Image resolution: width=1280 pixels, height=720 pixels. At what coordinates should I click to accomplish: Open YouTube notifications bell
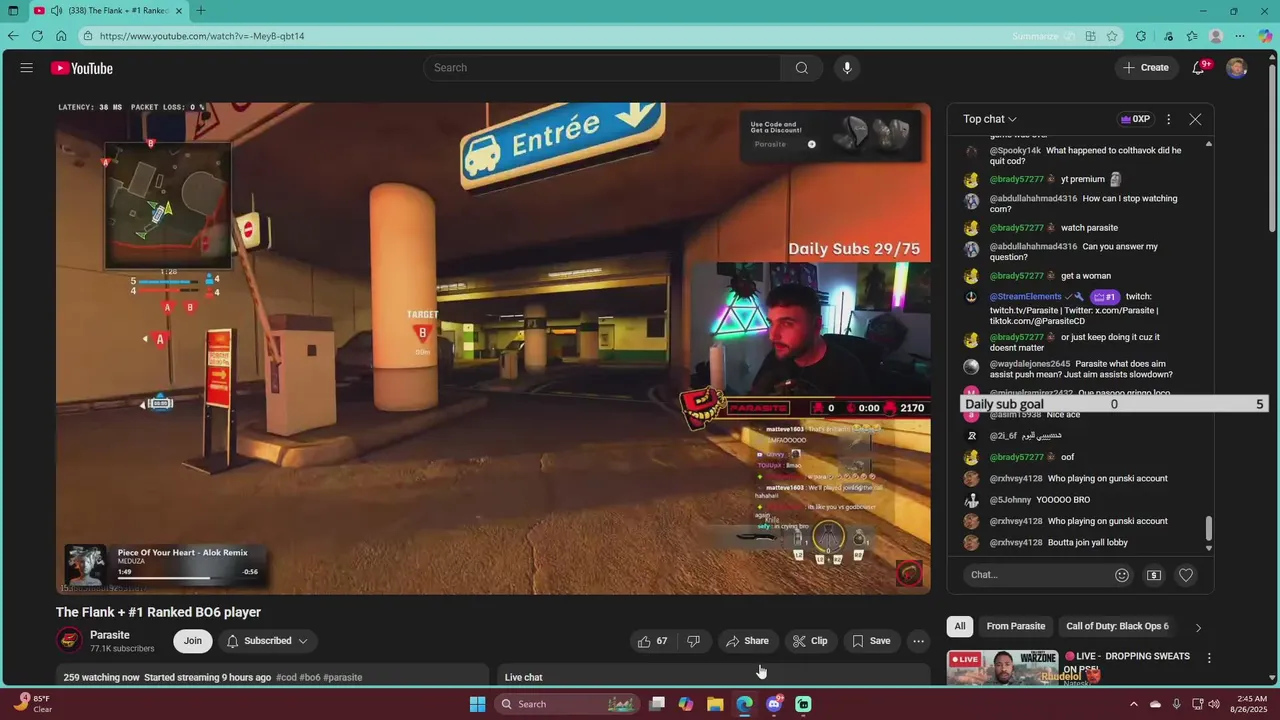[x=1199, y=68]
